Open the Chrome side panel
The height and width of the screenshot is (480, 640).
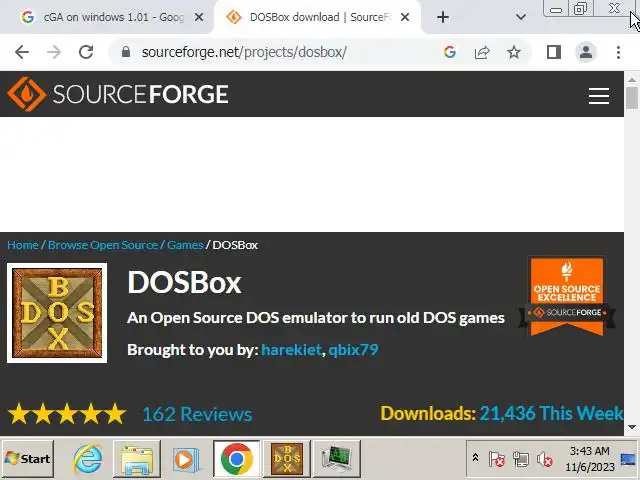coord(554,52)
